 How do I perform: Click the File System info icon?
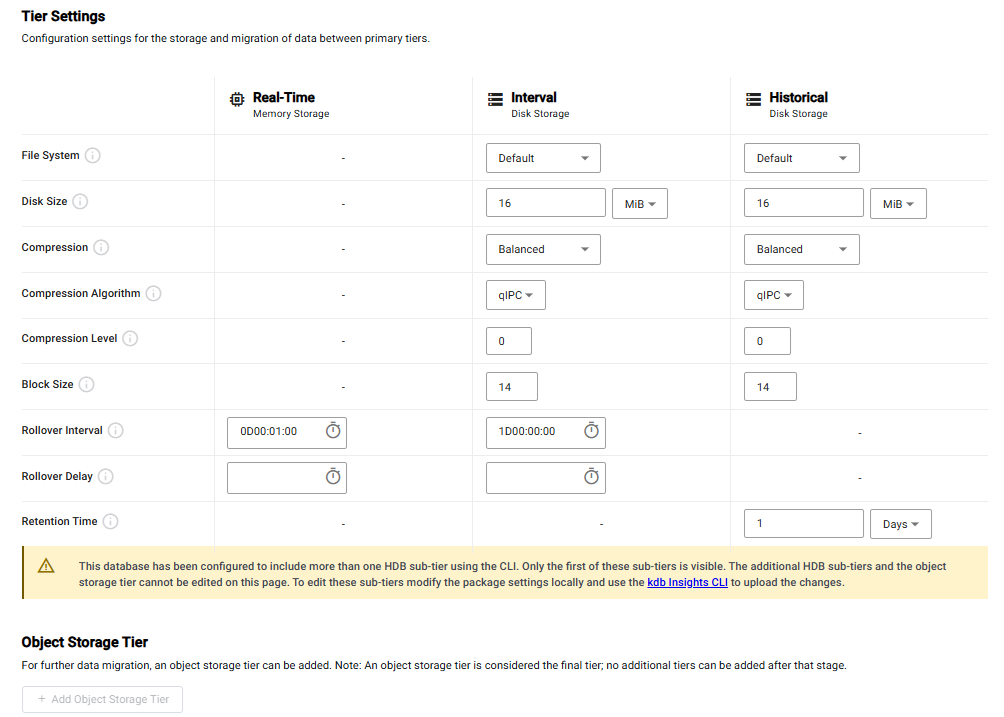pos(93,156)
